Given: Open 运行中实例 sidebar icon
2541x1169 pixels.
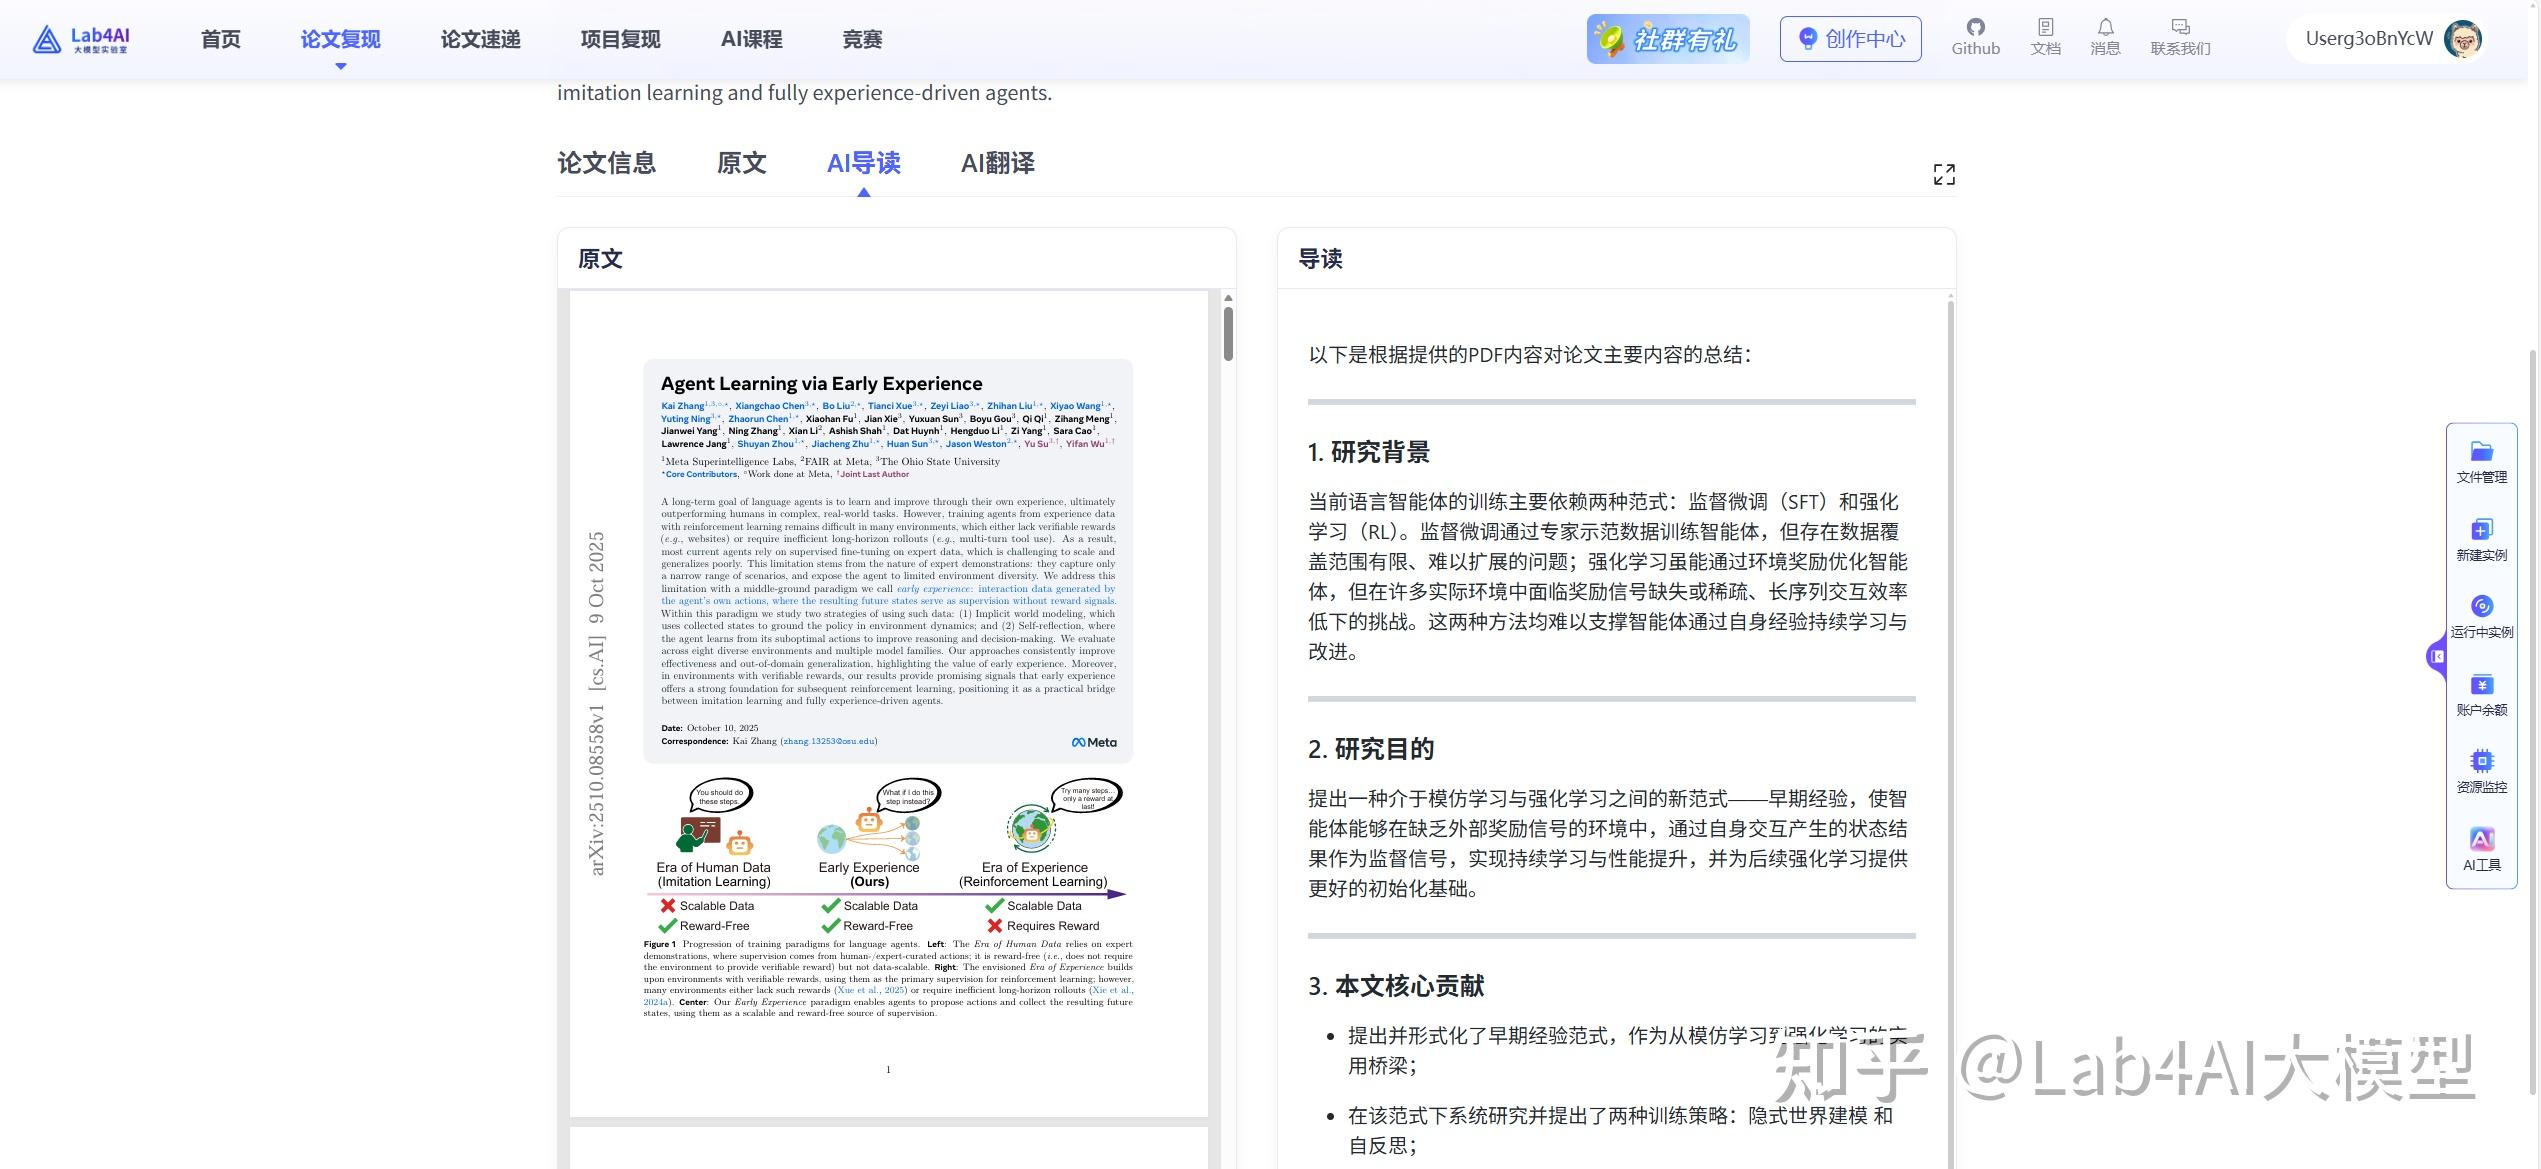Looking at the screenshot, I should [x=2481, y=607].
